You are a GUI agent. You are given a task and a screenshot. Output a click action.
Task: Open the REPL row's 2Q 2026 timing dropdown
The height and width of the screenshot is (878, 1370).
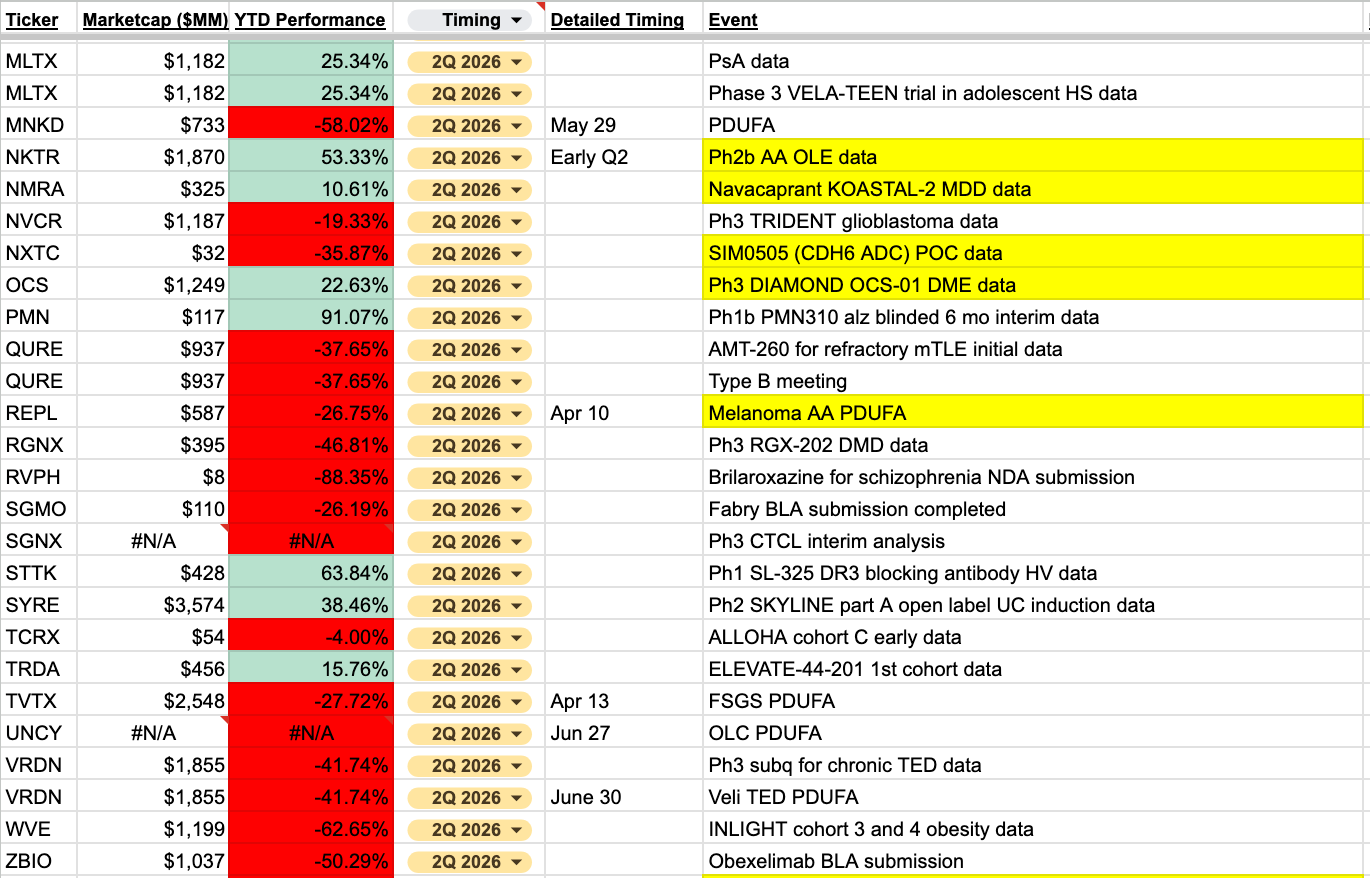pos(469,413)
